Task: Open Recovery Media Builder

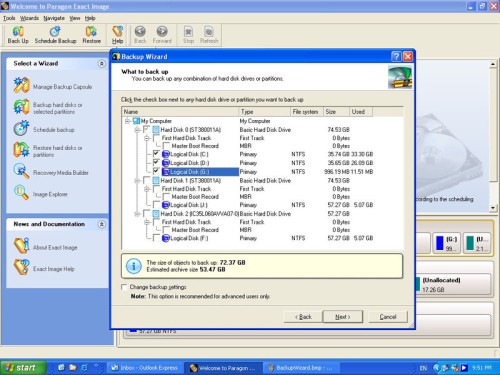Action: [21, 171]
